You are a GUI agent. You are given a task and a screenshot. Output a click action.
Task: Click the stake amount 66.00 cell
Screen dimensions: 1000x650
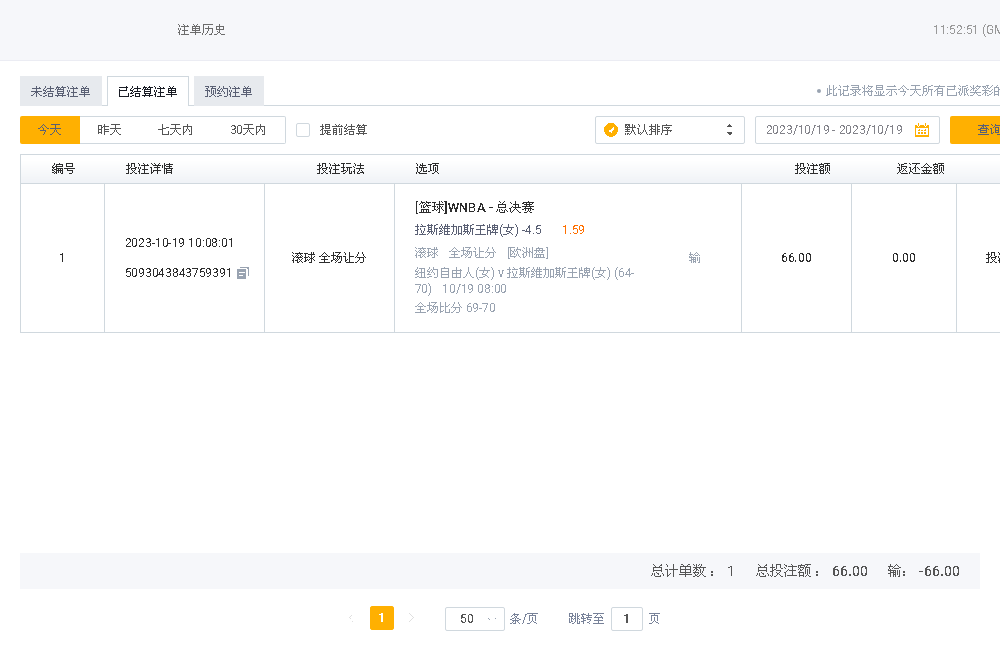797,258
